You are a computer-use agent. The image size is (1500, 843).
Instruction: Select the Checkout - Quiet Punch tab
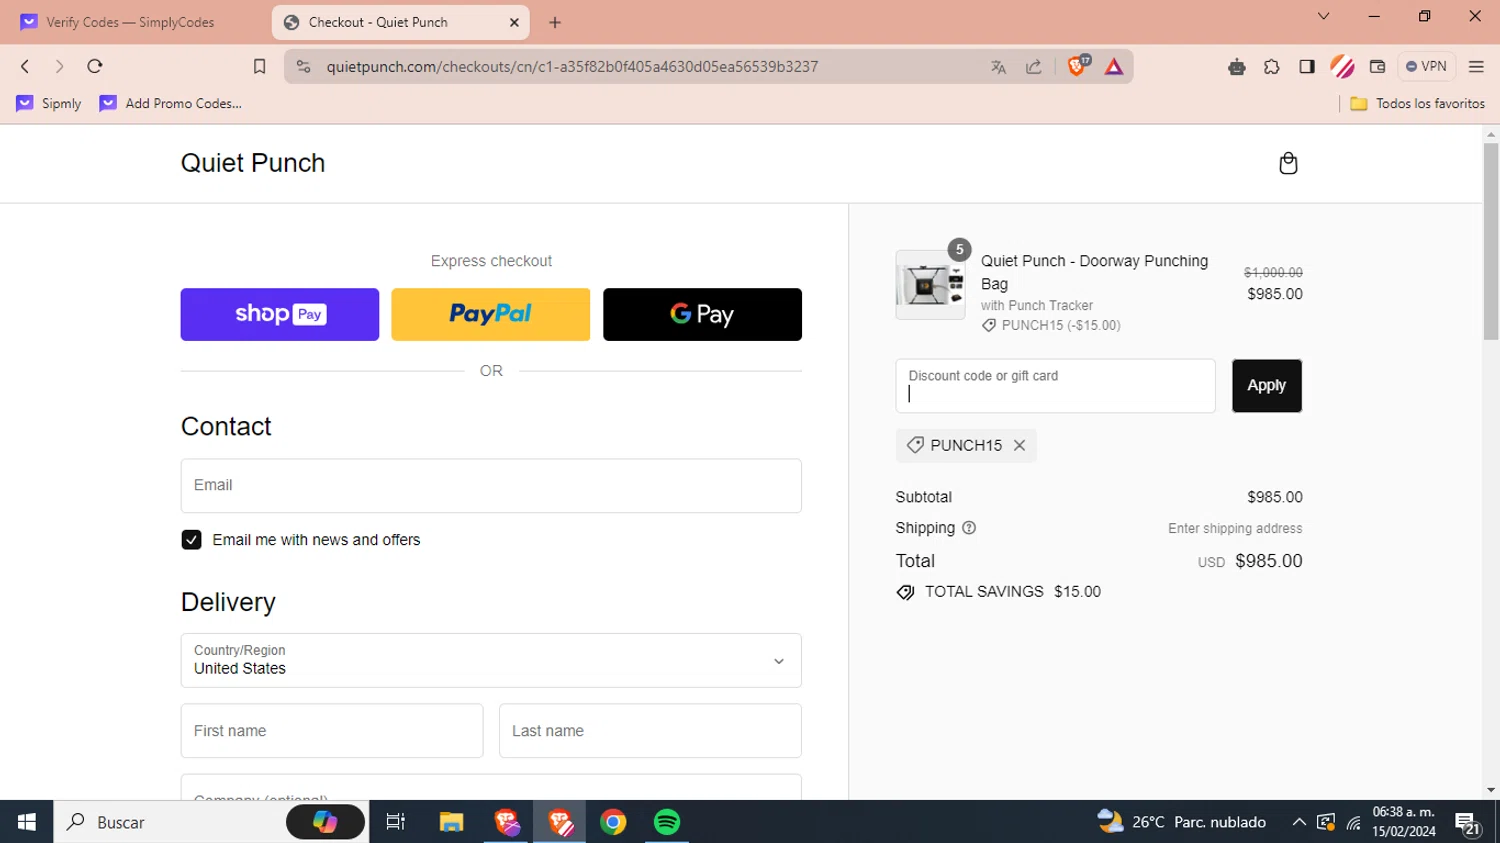(400, 22)
